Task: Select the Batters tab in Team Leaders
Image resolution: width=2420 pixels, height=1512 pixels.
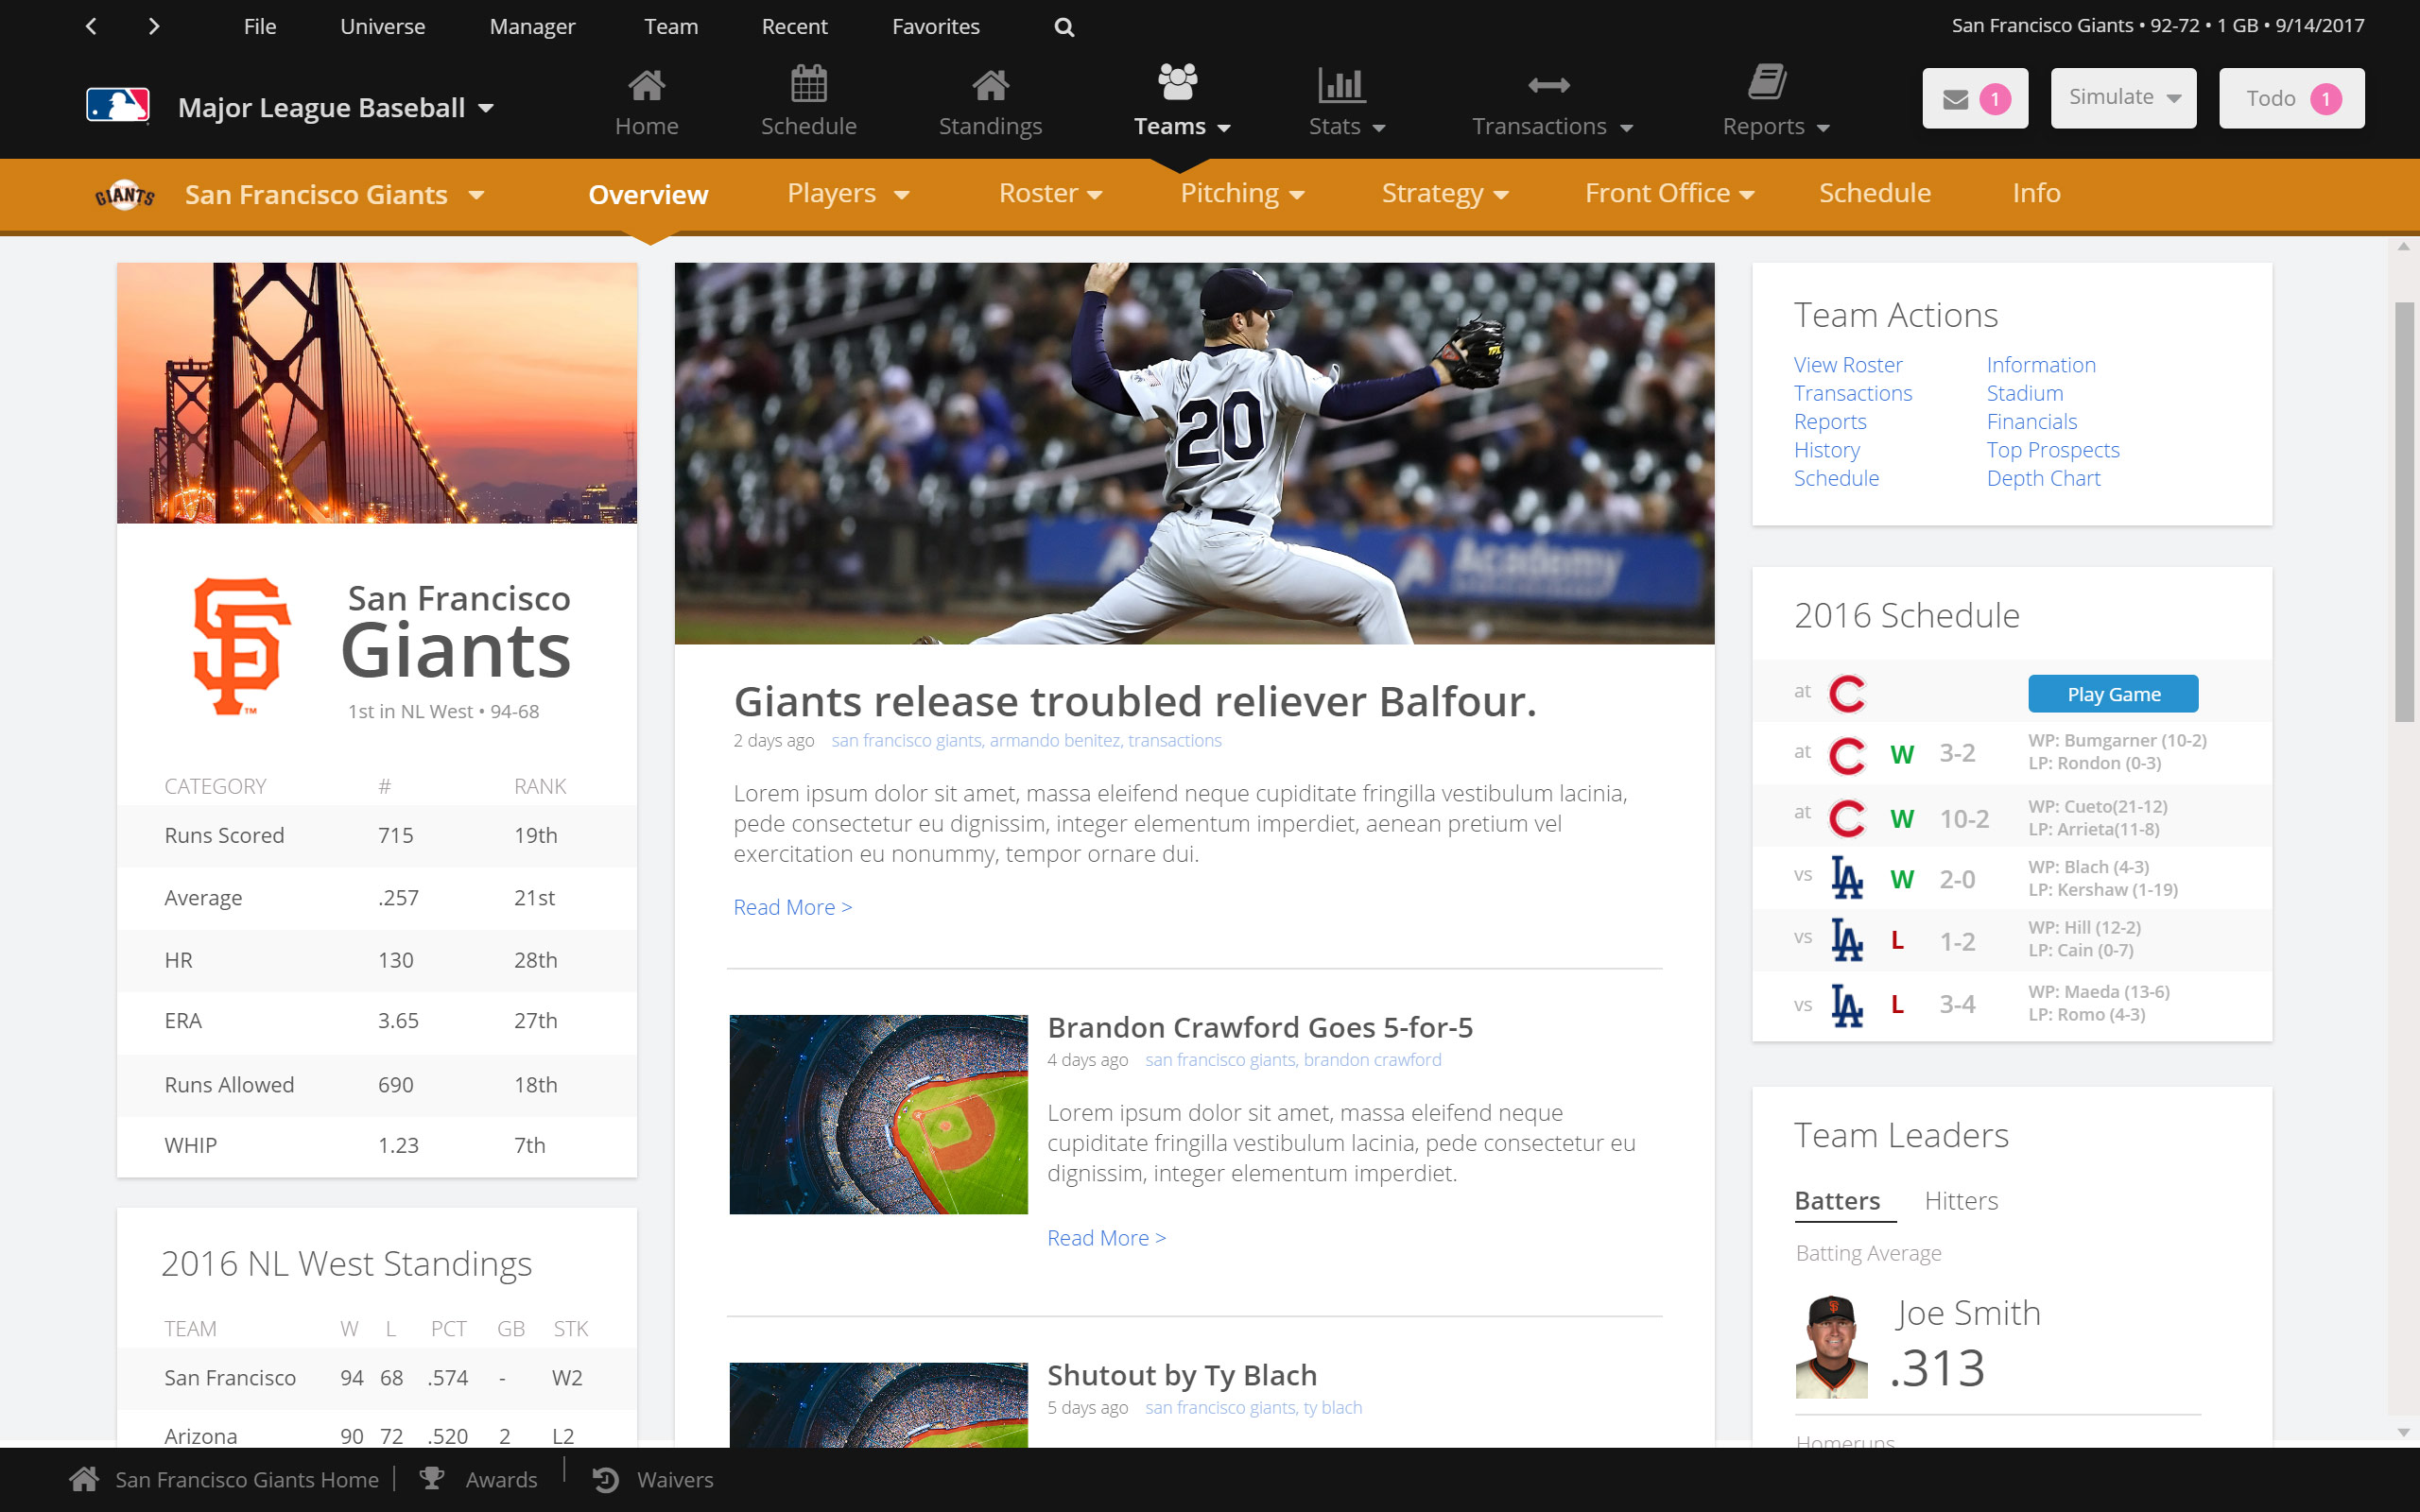Action: coord(1837,1200)
